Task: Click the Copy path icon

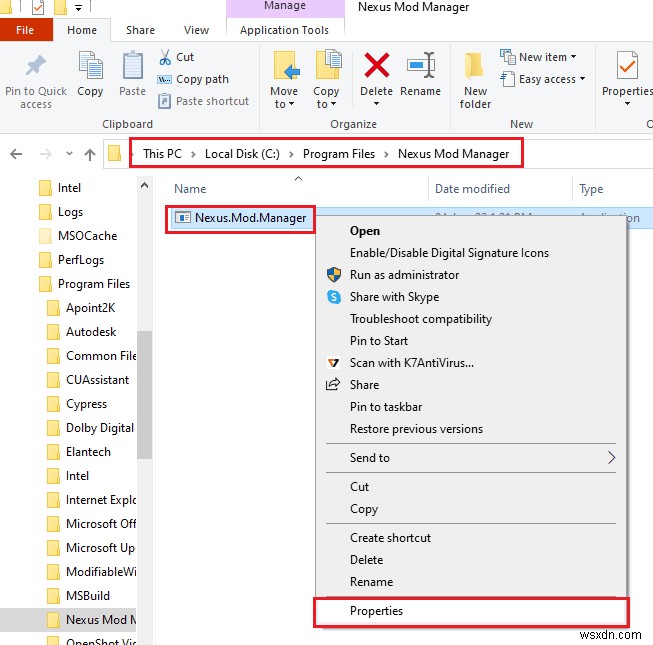Action: (164, 79)
